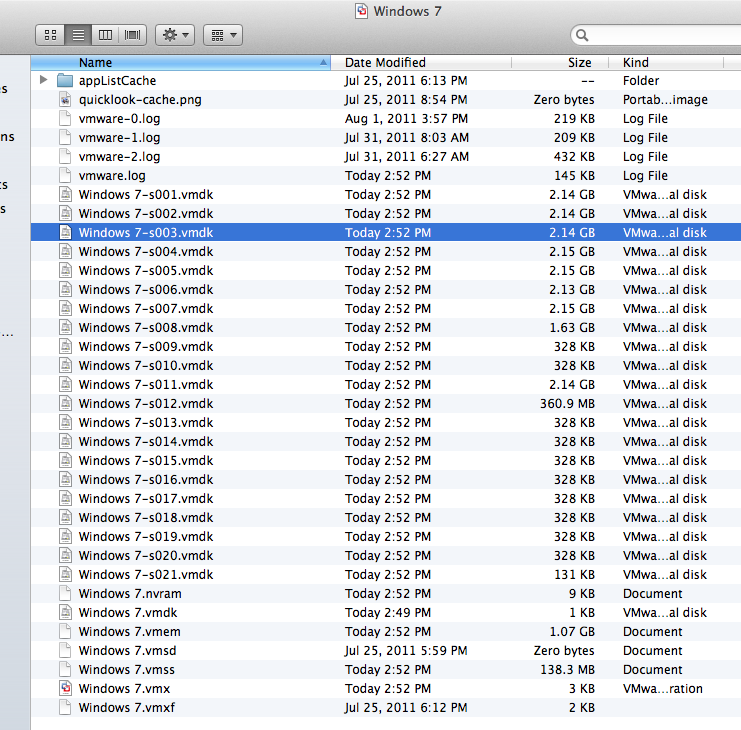This screenshot has height=730, width=741.
Task: Select the vmware-0.log file icon
Action: [65, 119]
